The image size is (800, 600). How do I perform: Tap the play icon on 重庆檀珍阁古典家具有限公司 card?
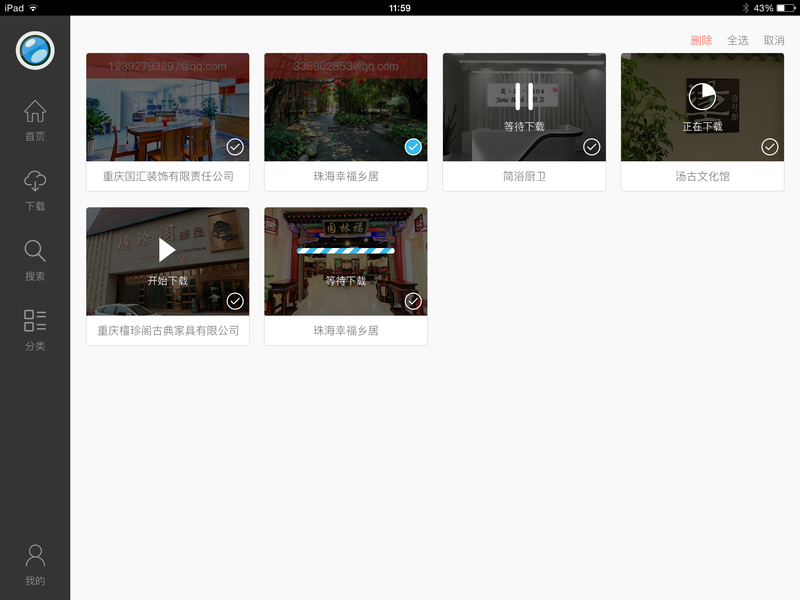166,250
